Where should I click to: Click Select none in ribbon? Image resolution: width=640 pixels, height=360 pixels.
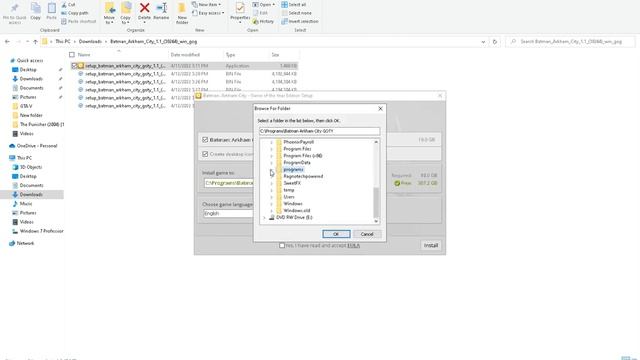pyautogui.click(x=296, y=13)
